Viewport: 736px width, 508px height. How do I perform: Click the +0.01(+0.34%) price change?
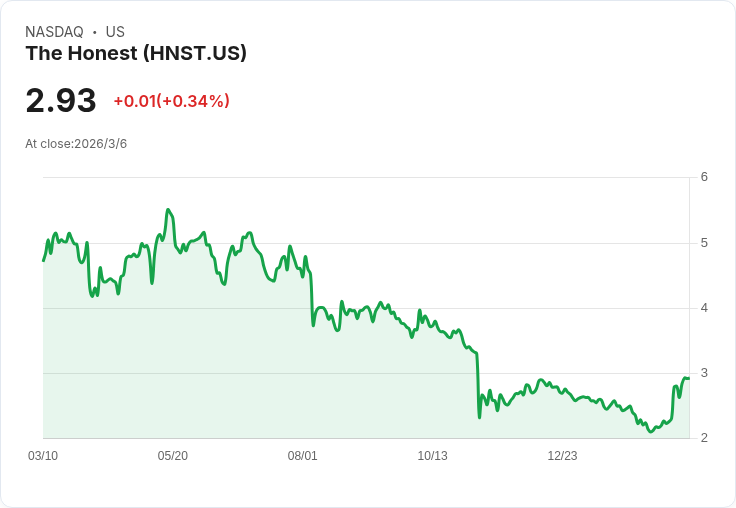pos(172,101)
